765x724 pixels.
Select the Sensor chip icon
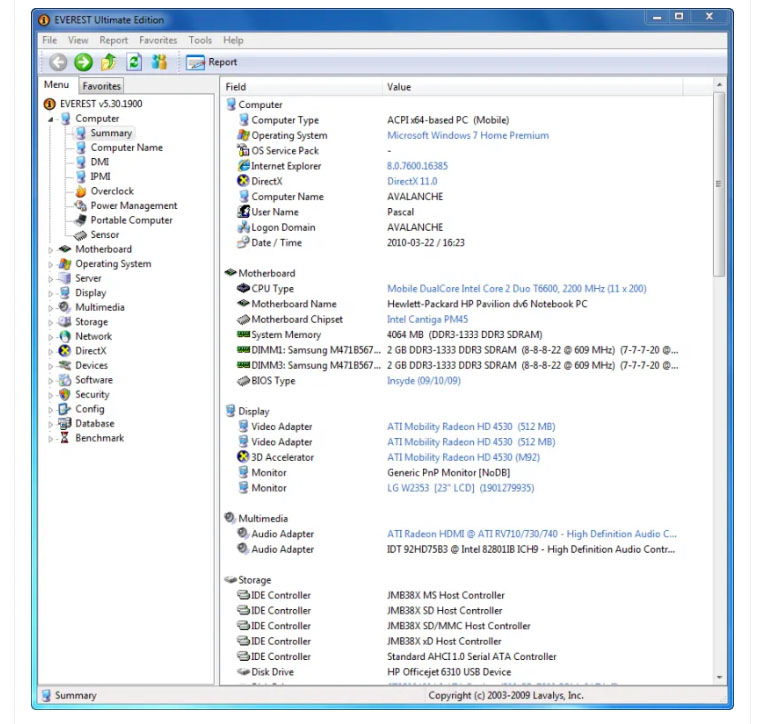(x=81, y=235)
